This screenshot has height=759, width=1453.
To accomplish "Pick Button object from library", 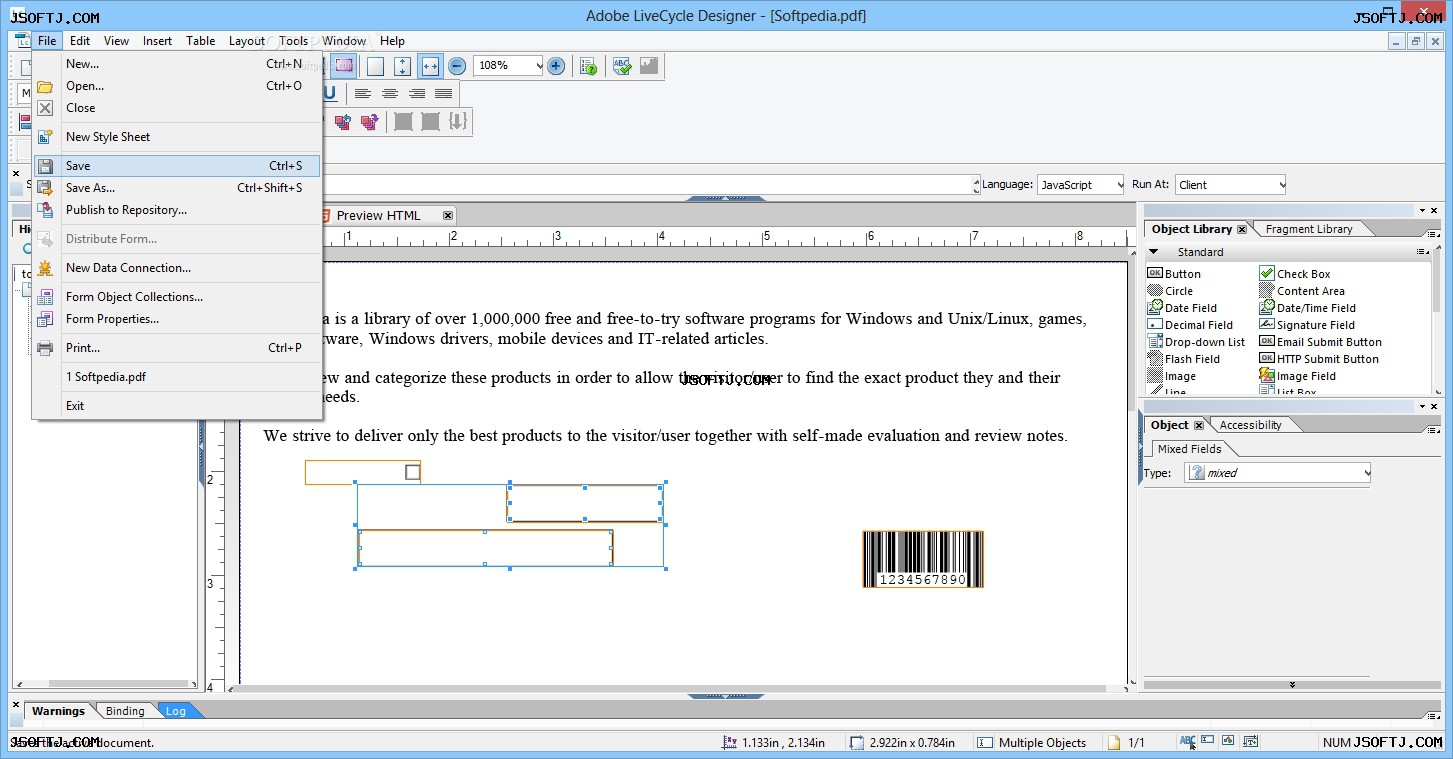I will 1174,274.
